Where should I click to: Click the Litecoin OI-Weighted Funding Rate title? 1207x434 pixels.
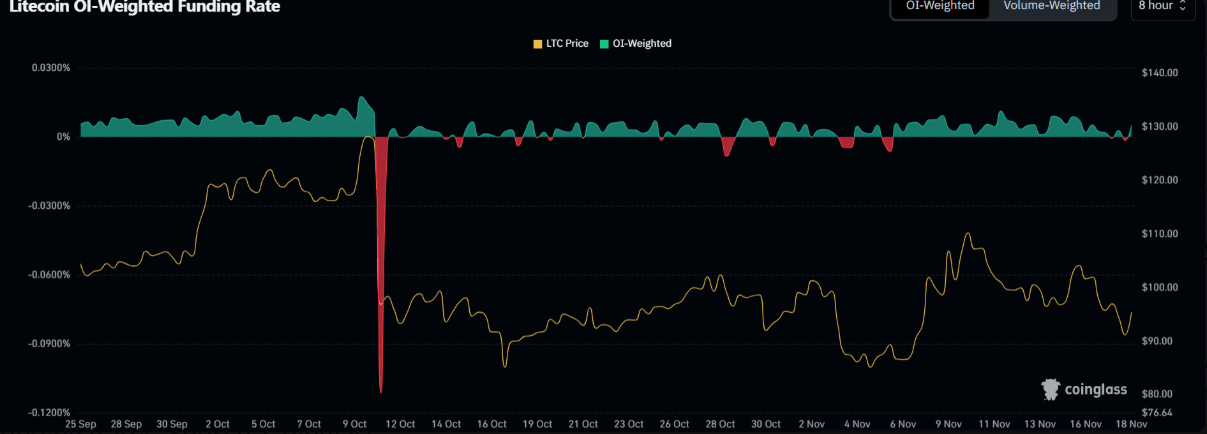[144, 7]
